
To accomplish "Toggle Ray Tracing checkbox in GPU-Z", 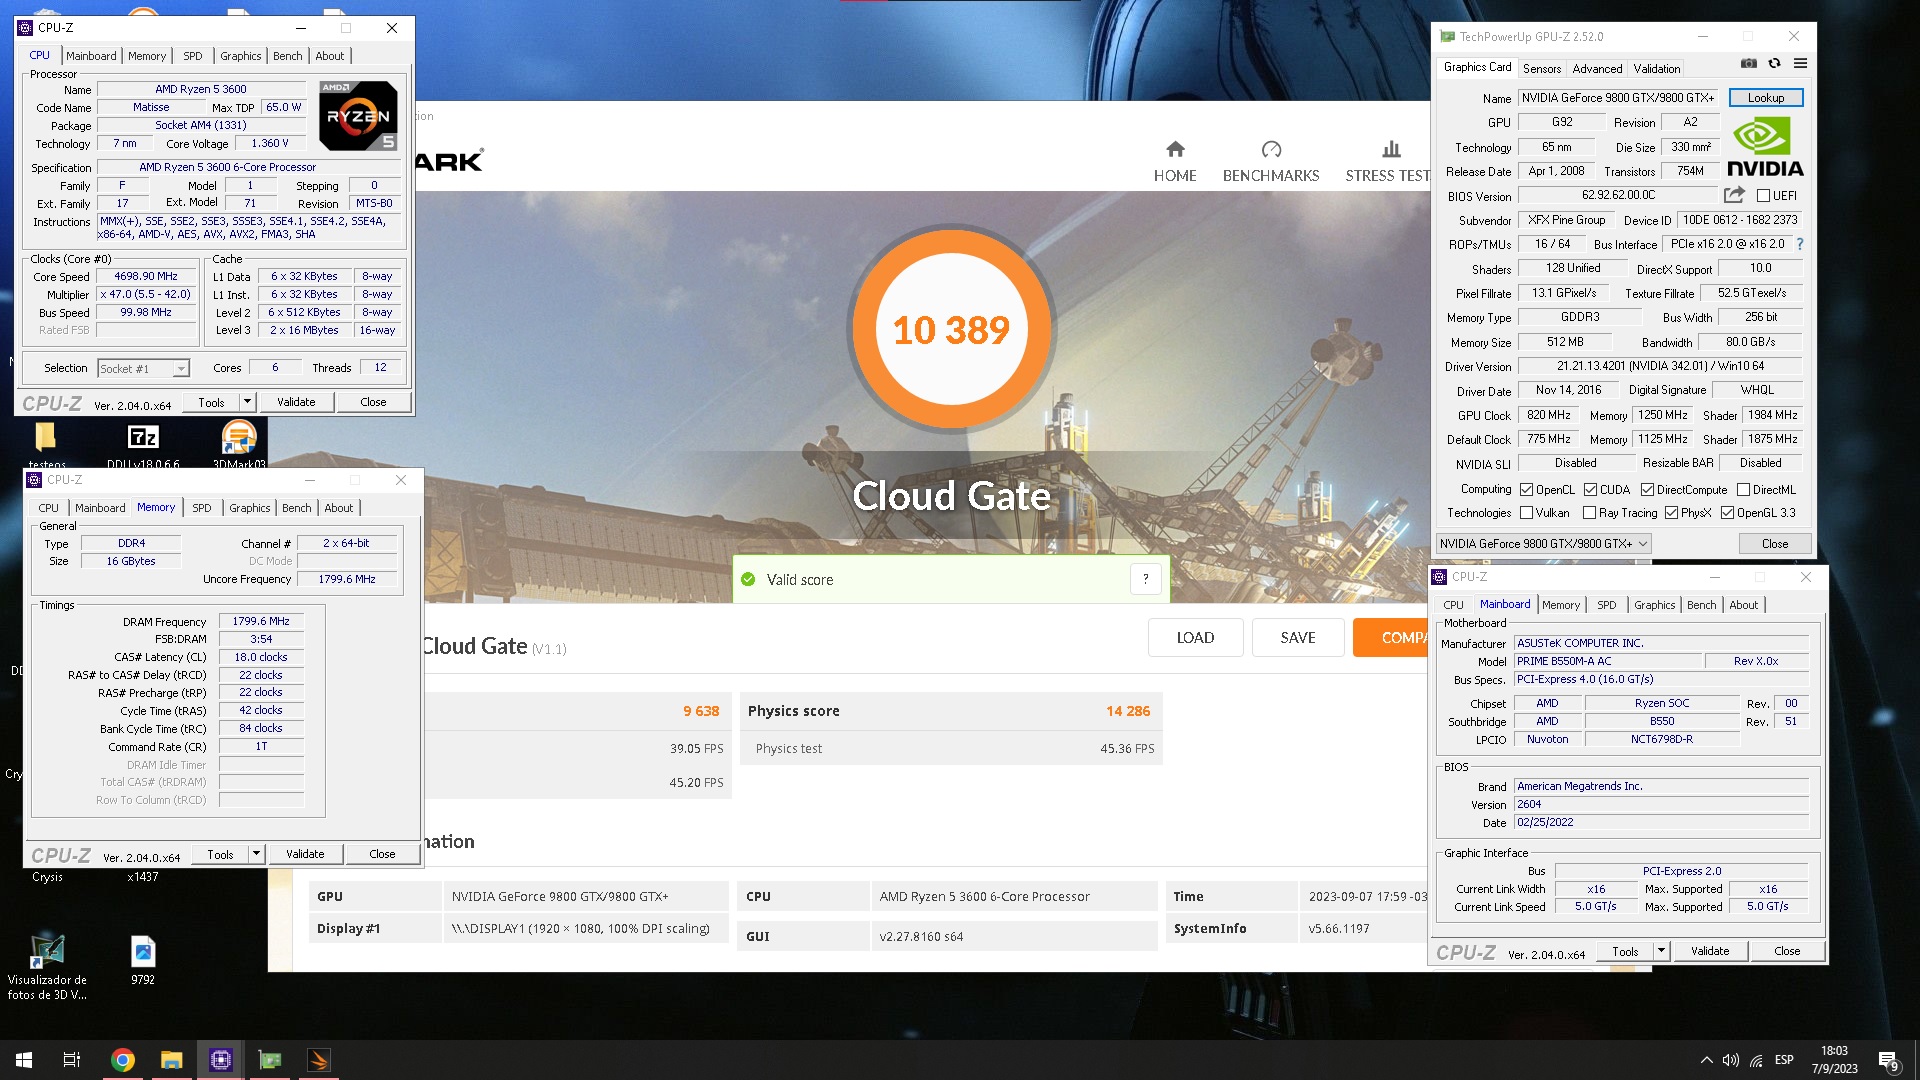I will (x=1589, y=513).
